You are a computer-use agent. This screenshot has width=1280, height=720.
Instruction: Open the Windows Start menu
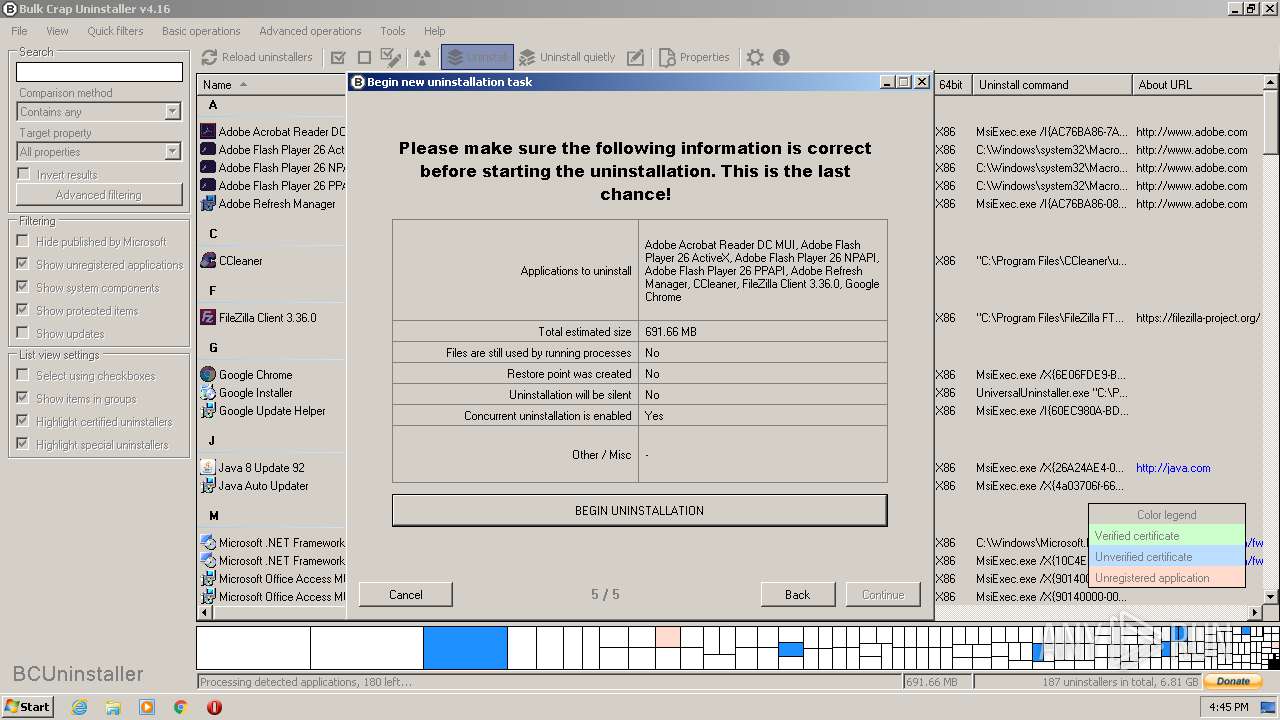coord(27,706)
